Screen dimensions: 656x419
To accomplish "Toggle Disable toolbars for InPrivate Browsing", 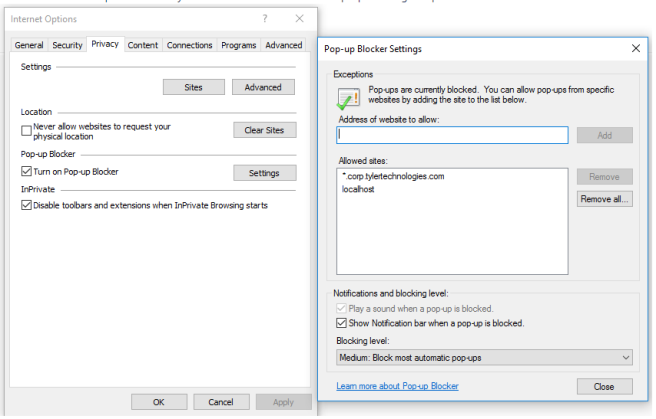I will 27,206.
